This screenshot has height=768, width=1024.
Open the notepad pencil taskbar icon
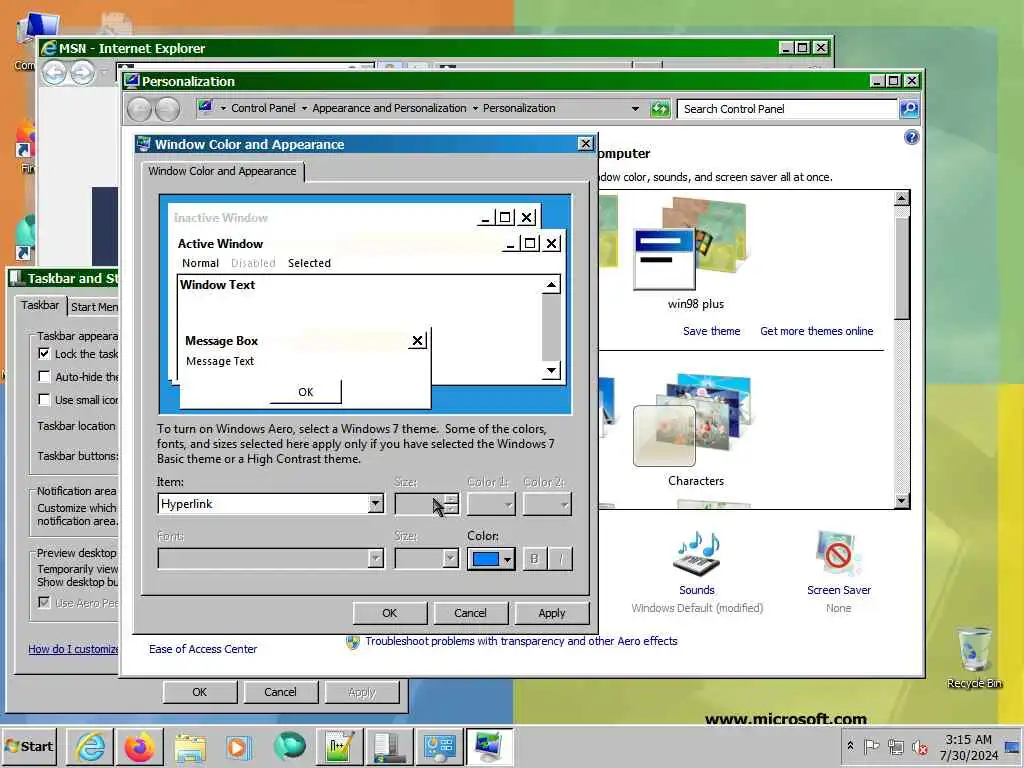340,746
